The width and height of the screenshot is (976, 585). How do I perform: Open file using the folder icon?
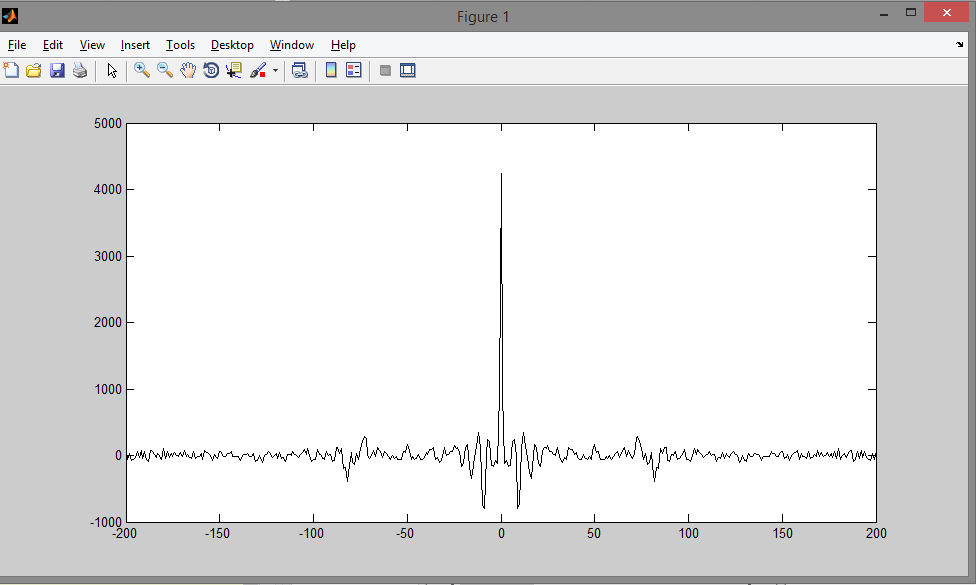pyautogui.click(x=34, y=70)
